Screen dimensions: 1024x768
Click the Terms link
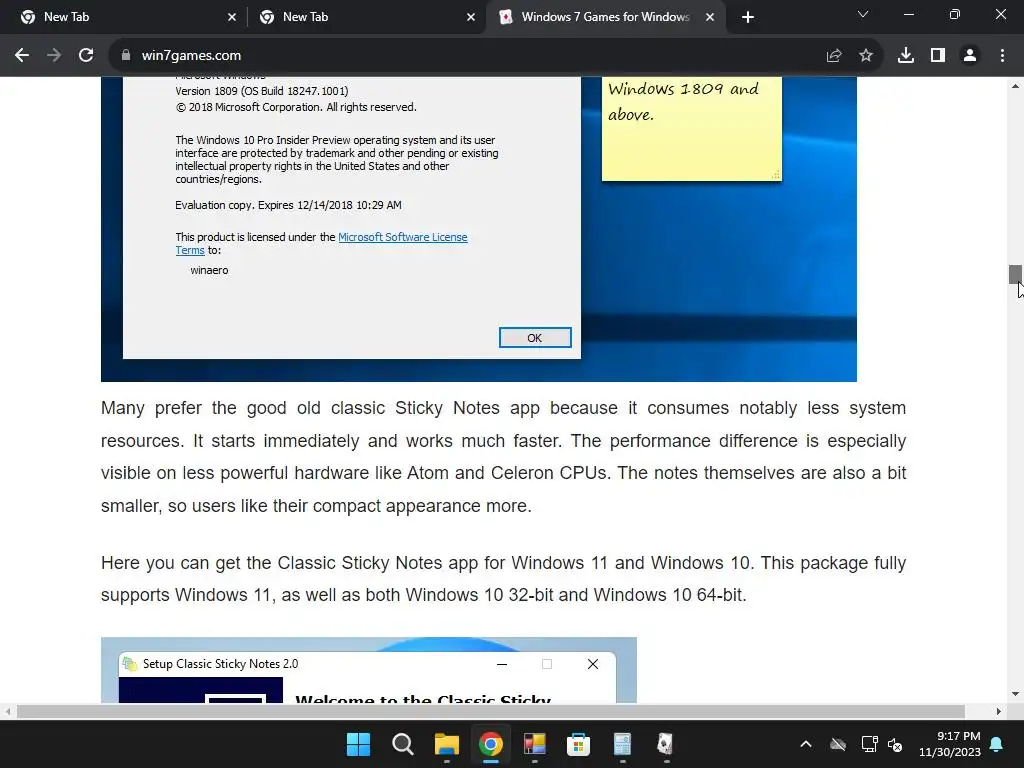pos(190,250)
